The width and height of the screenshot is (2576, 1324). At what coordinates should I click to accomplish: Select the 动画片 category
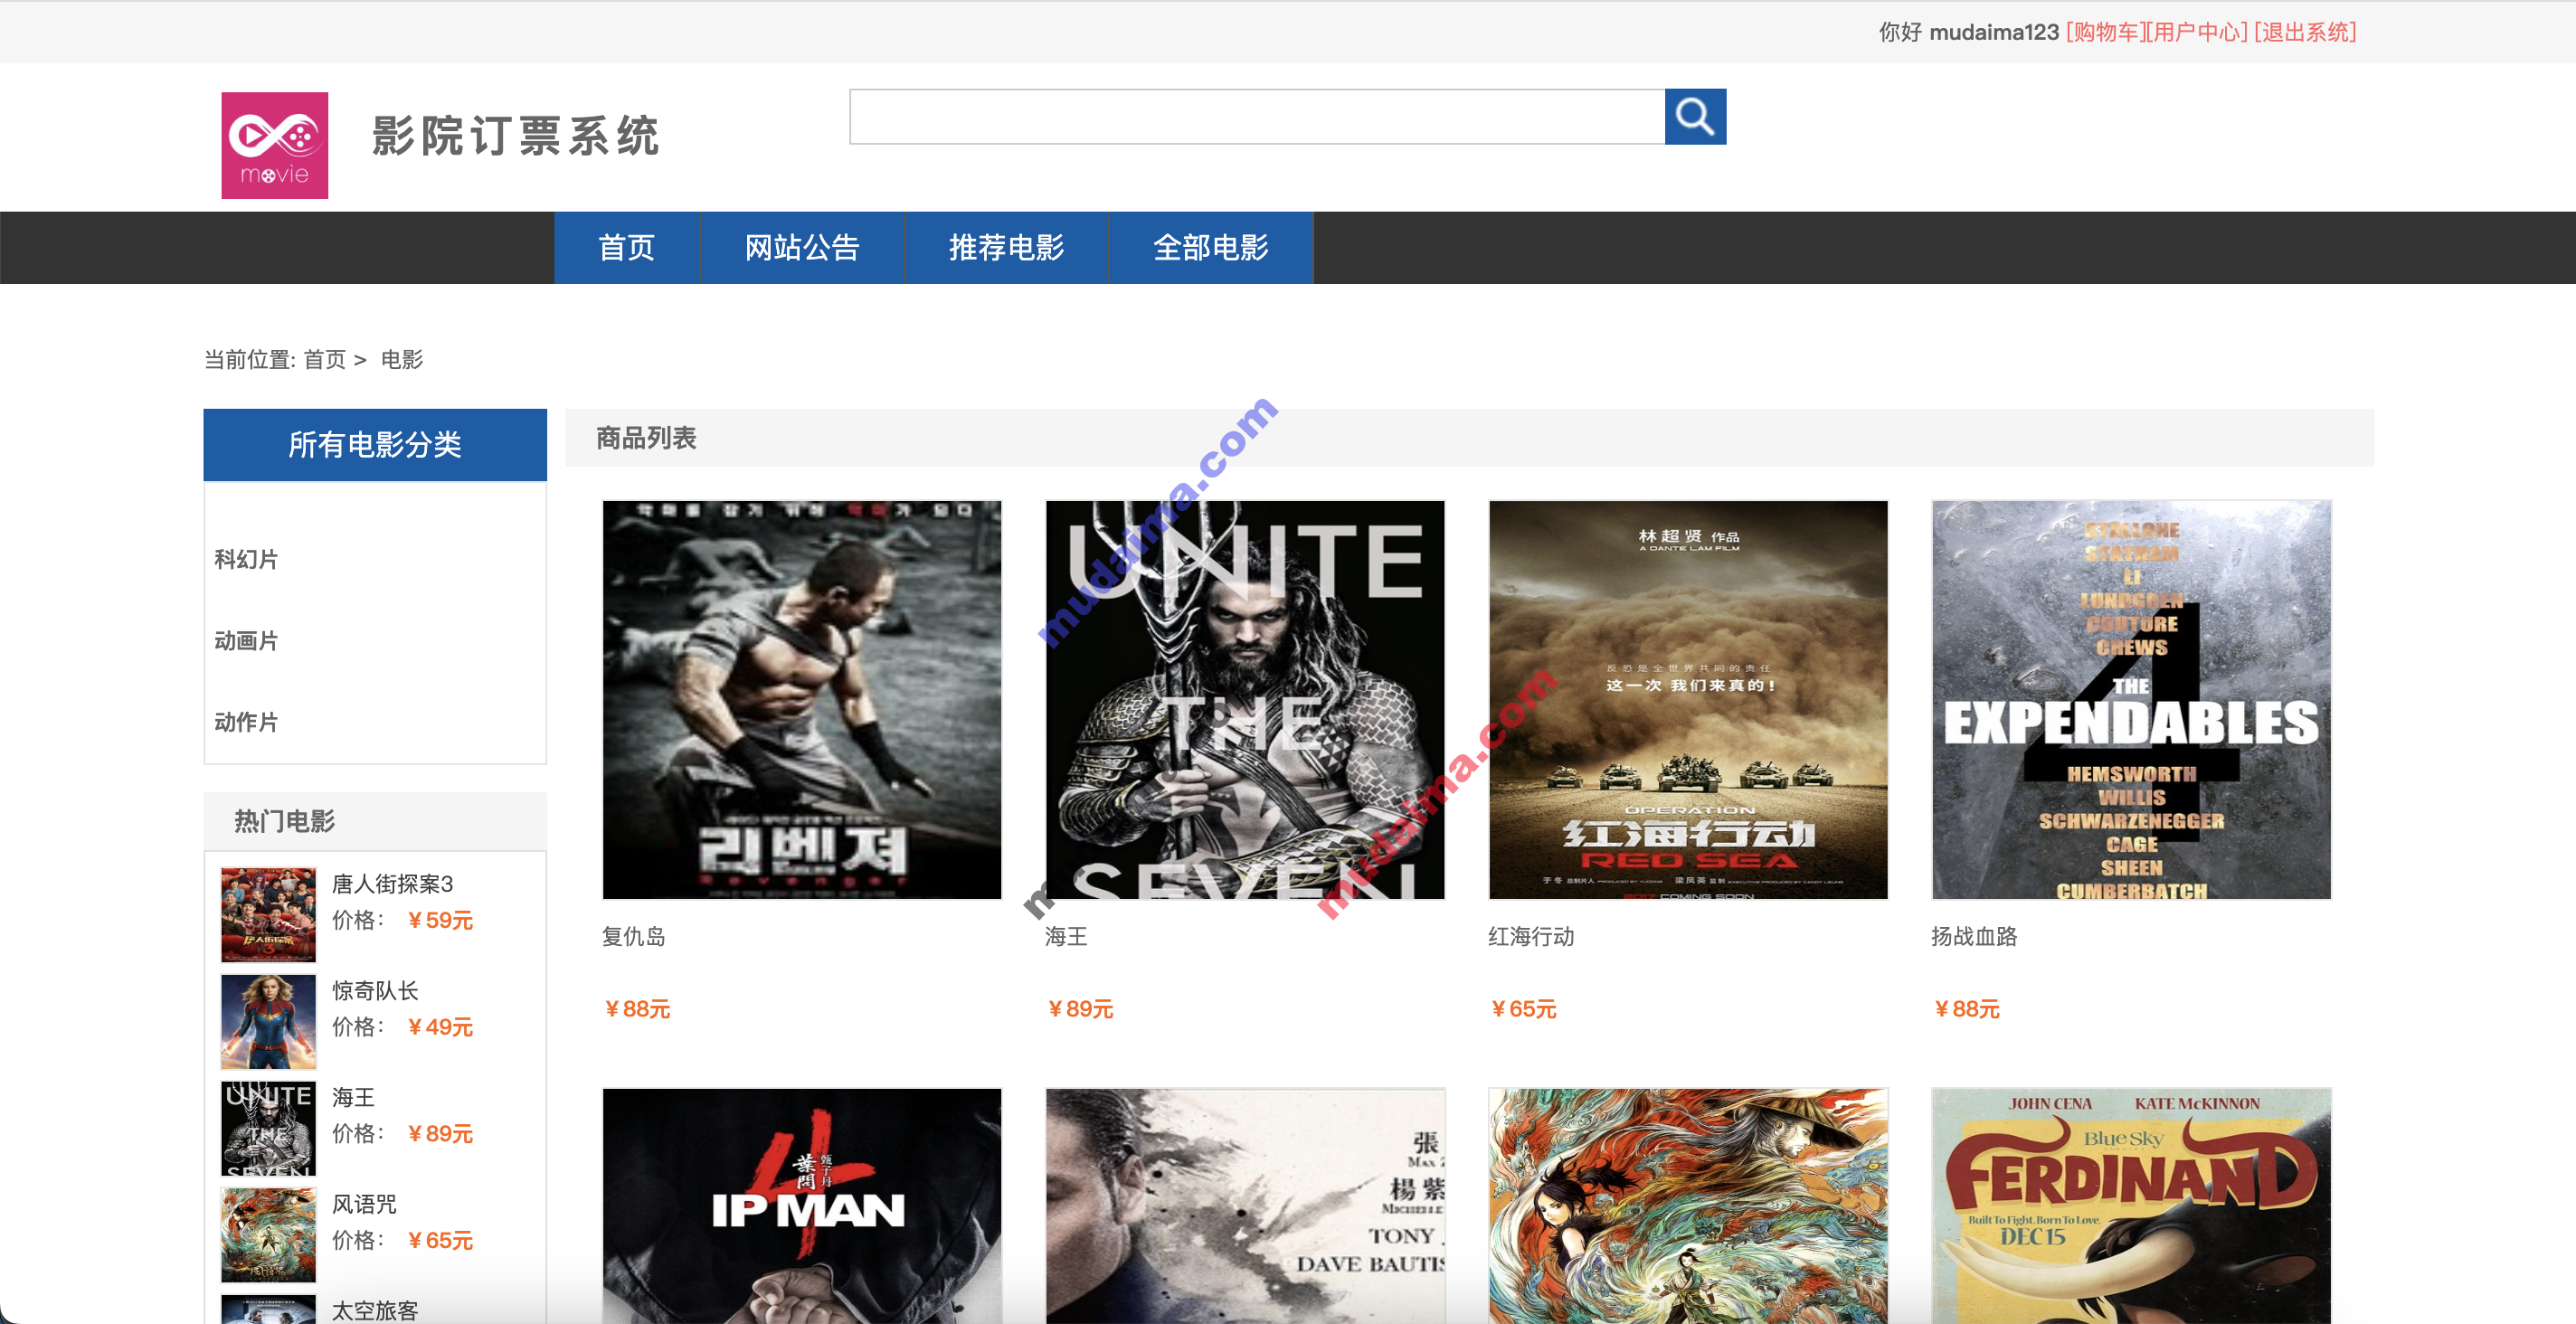[x=246, y=640]
